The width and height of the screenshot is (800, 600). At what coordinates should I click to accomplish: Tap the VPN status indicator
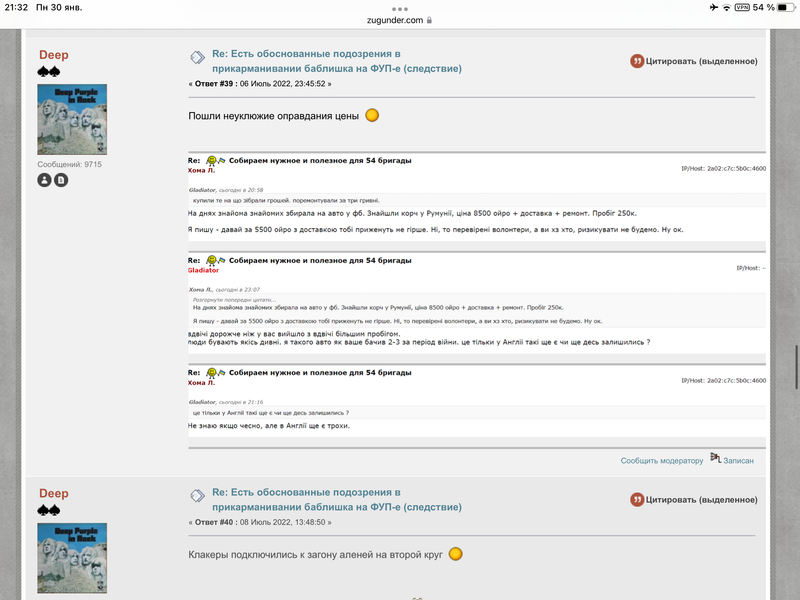click(x=742, y=7)
